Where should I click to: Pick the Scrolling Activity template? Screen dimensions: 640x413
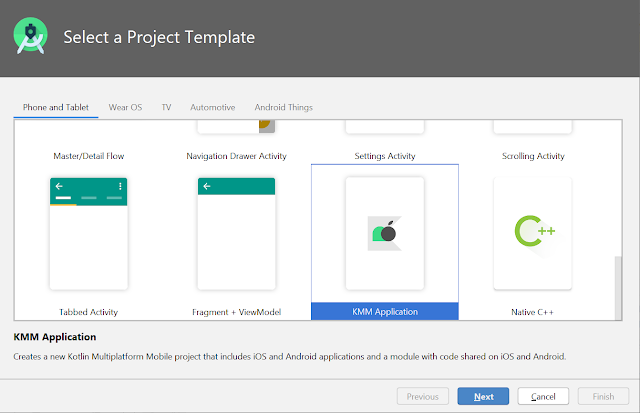[532, 156]
